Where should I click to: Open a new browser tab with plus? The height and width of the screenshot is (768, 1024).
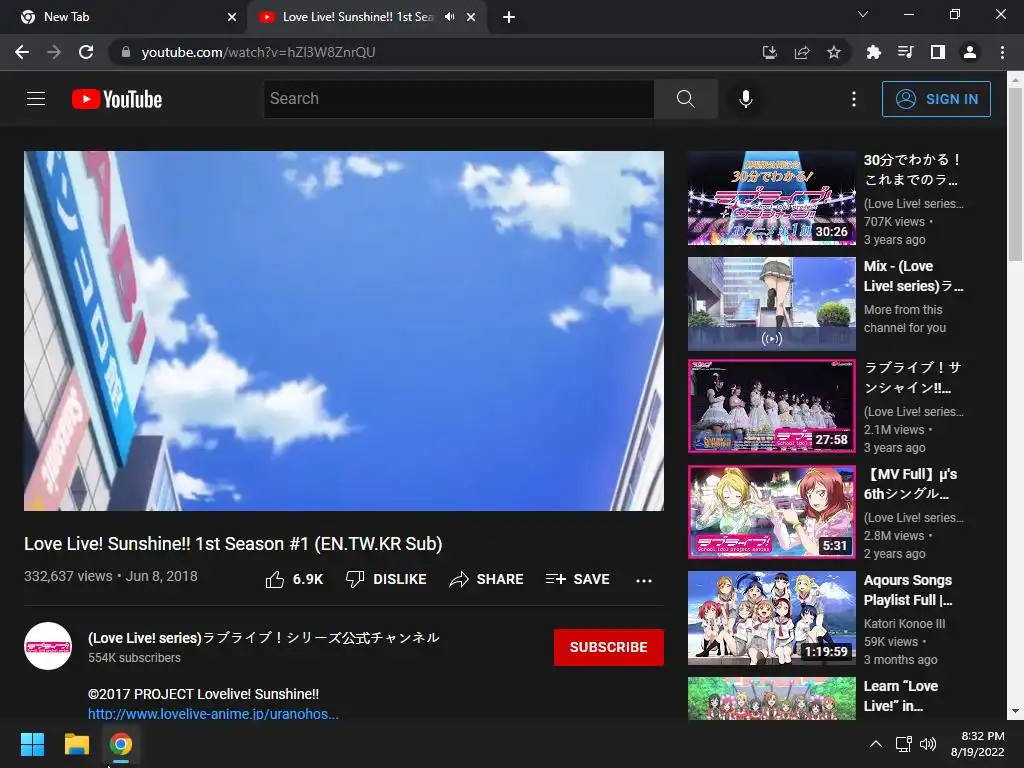click(509, 17)
